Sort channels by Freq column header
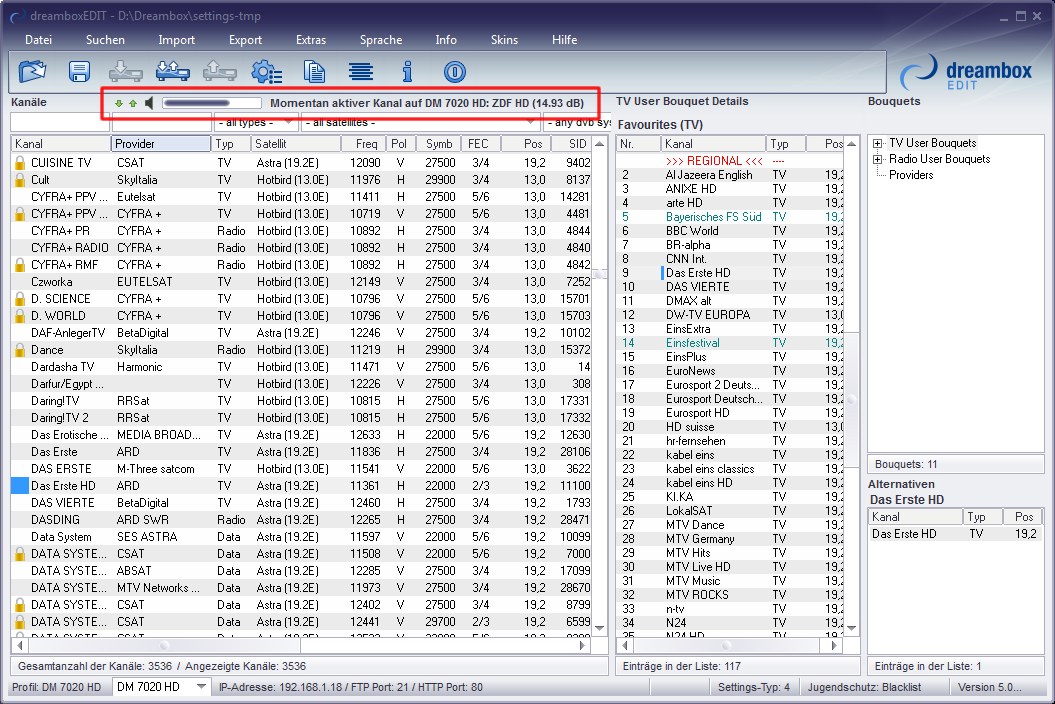The width and height of the screenshot is (1055, 704). [x=363, y=143]
